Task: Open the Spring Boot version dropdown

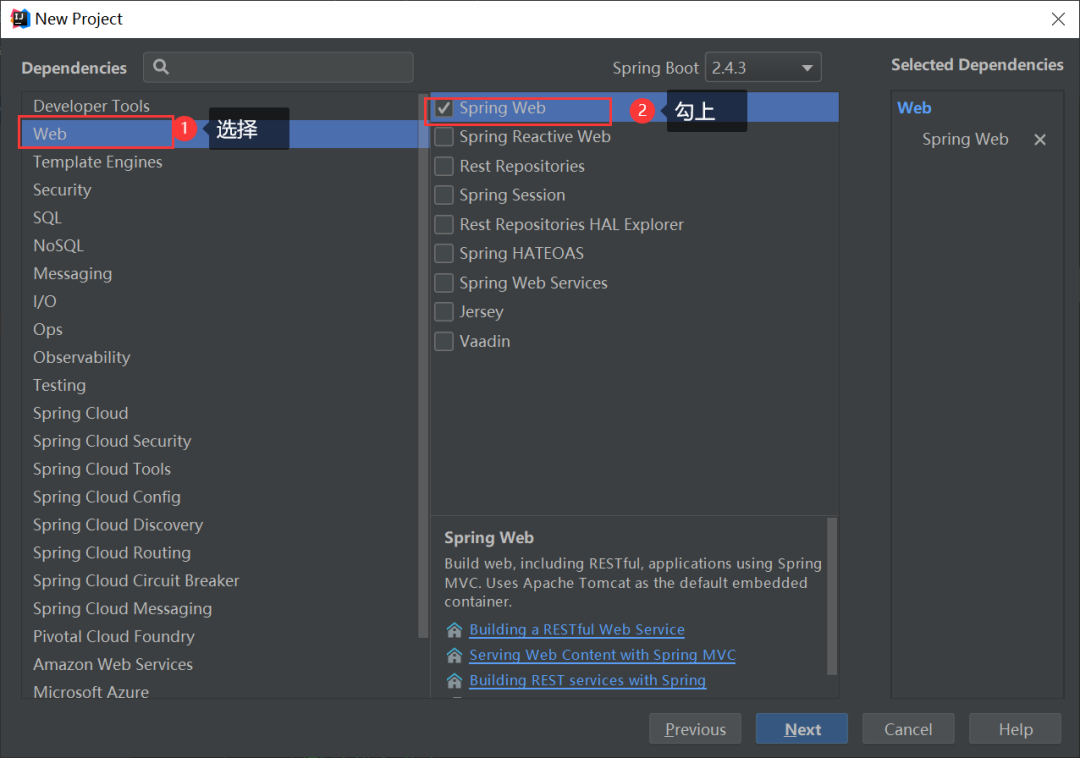Action: pyautogui.click(x=763, y=67)
